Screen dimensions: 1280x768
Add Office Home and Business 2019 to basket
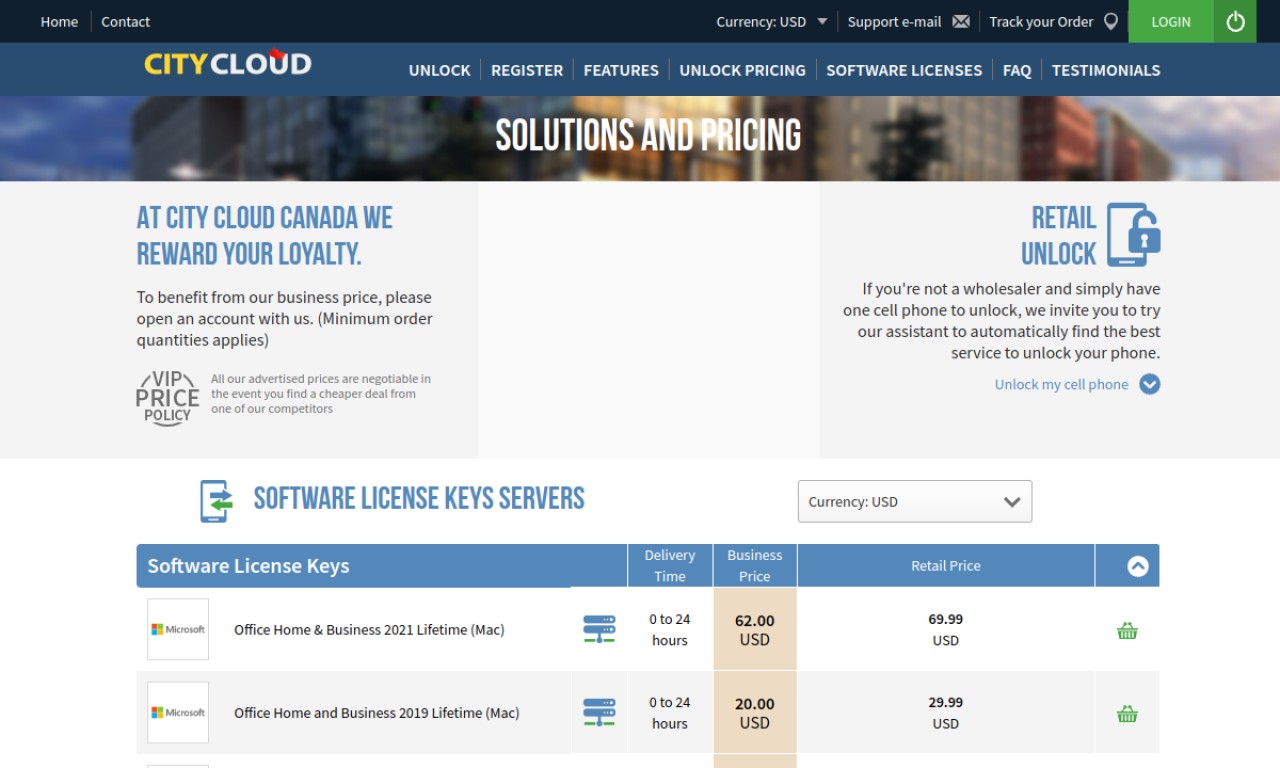[1127, 713]
